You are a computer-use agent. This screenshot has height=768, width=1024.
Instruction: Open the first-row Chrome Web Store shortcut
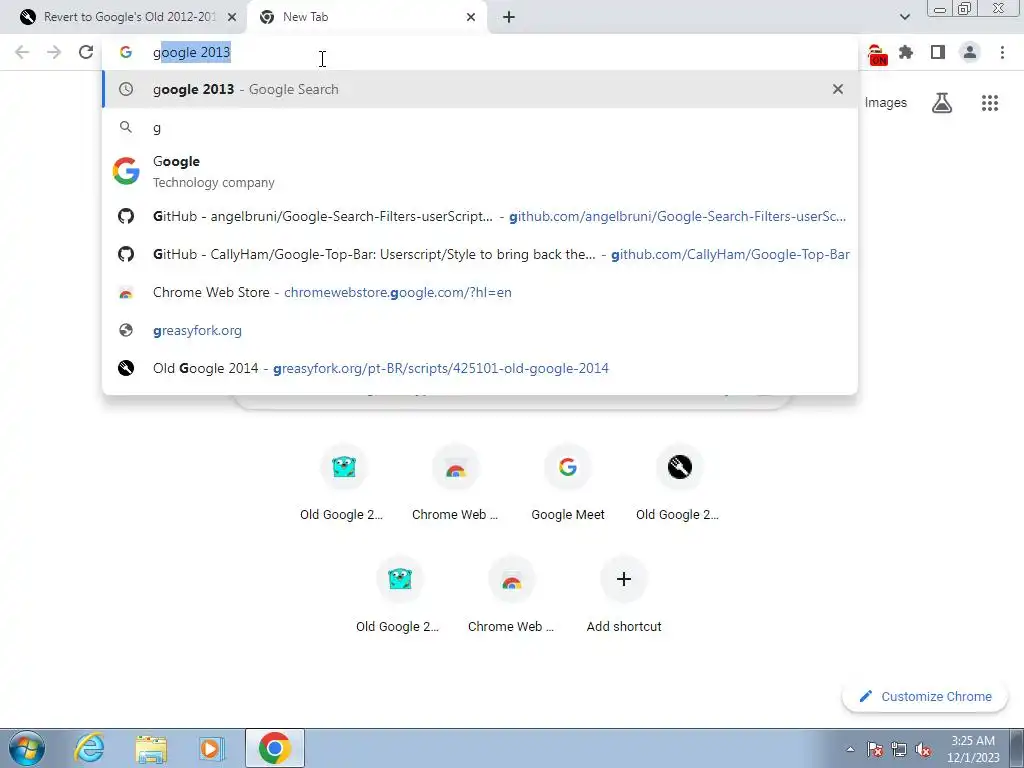click(455, 484)
